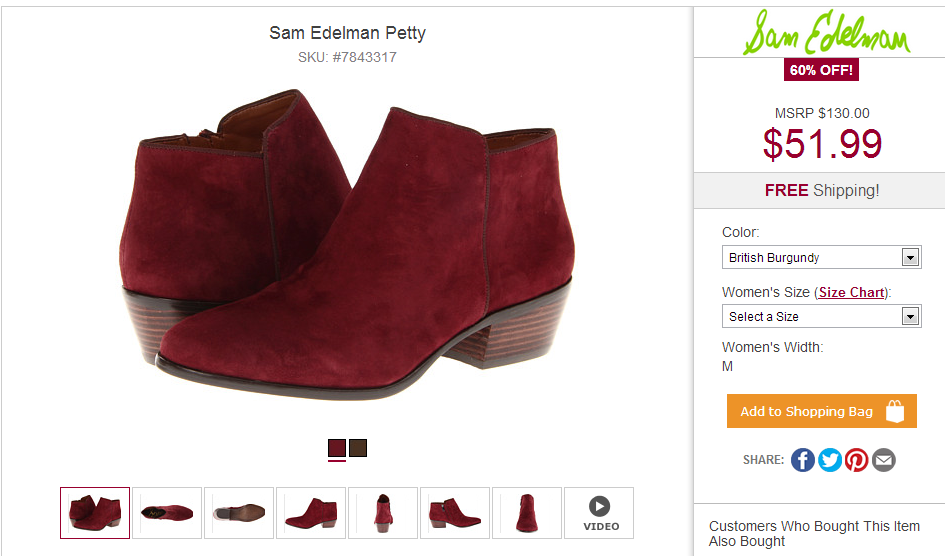Screen dimensions: 945x556
Task: View the front-facing boot thumbnail
Action: (527, 513)
